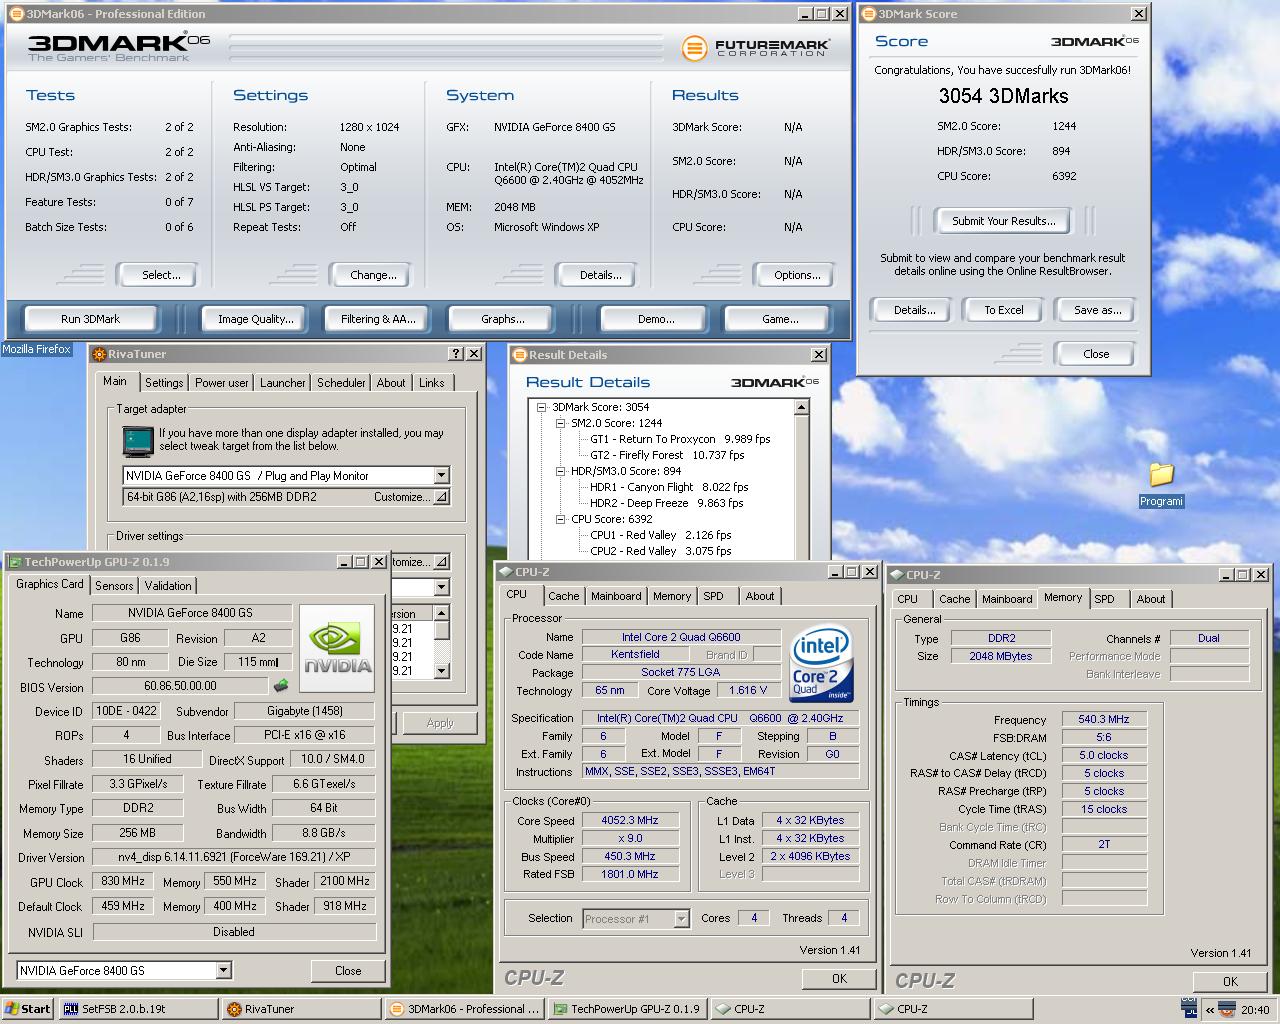Image resolution: width=1280 pixels, height=1024 pixels.
Task: Switch to 3DMark06 - Professional in the taskbar
Action: coord(463,1009)
